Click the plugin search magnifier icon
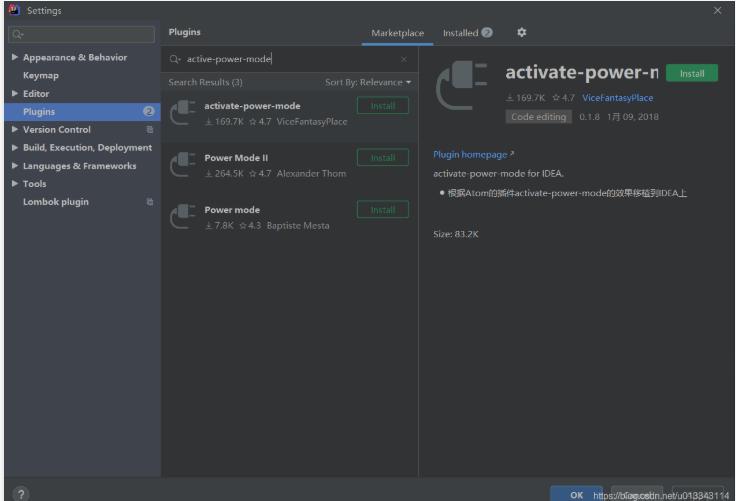Screen dimensions: 736x501 [175, 59]
